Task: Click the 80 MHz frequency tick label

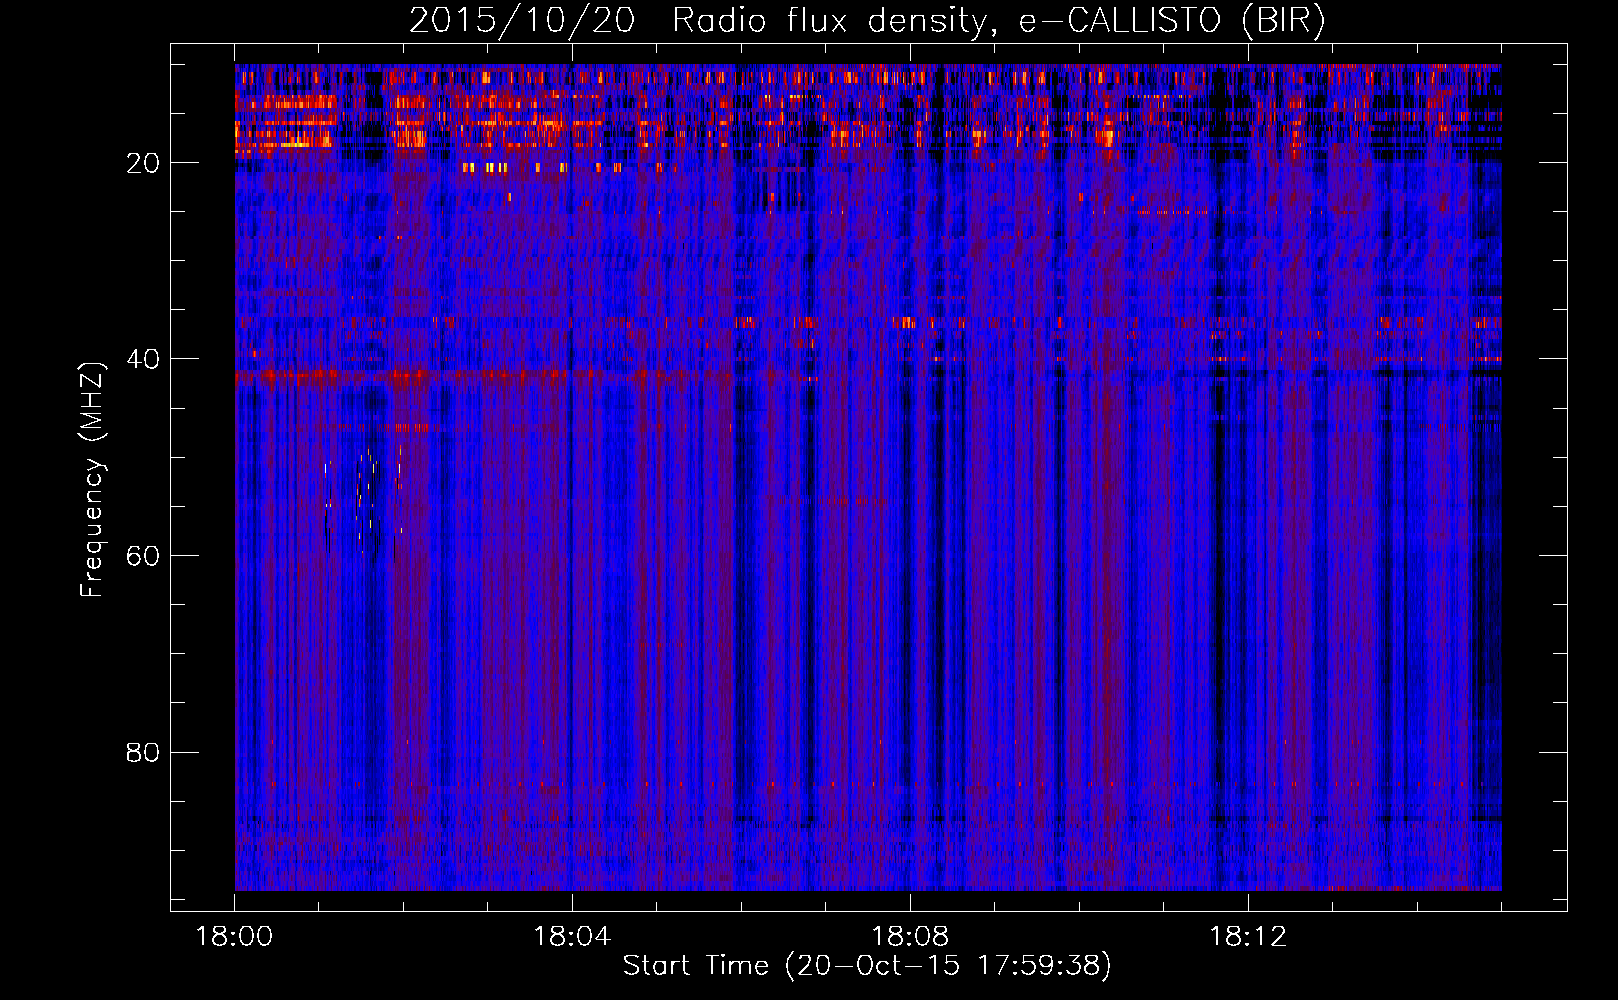Action: [144, 752]
